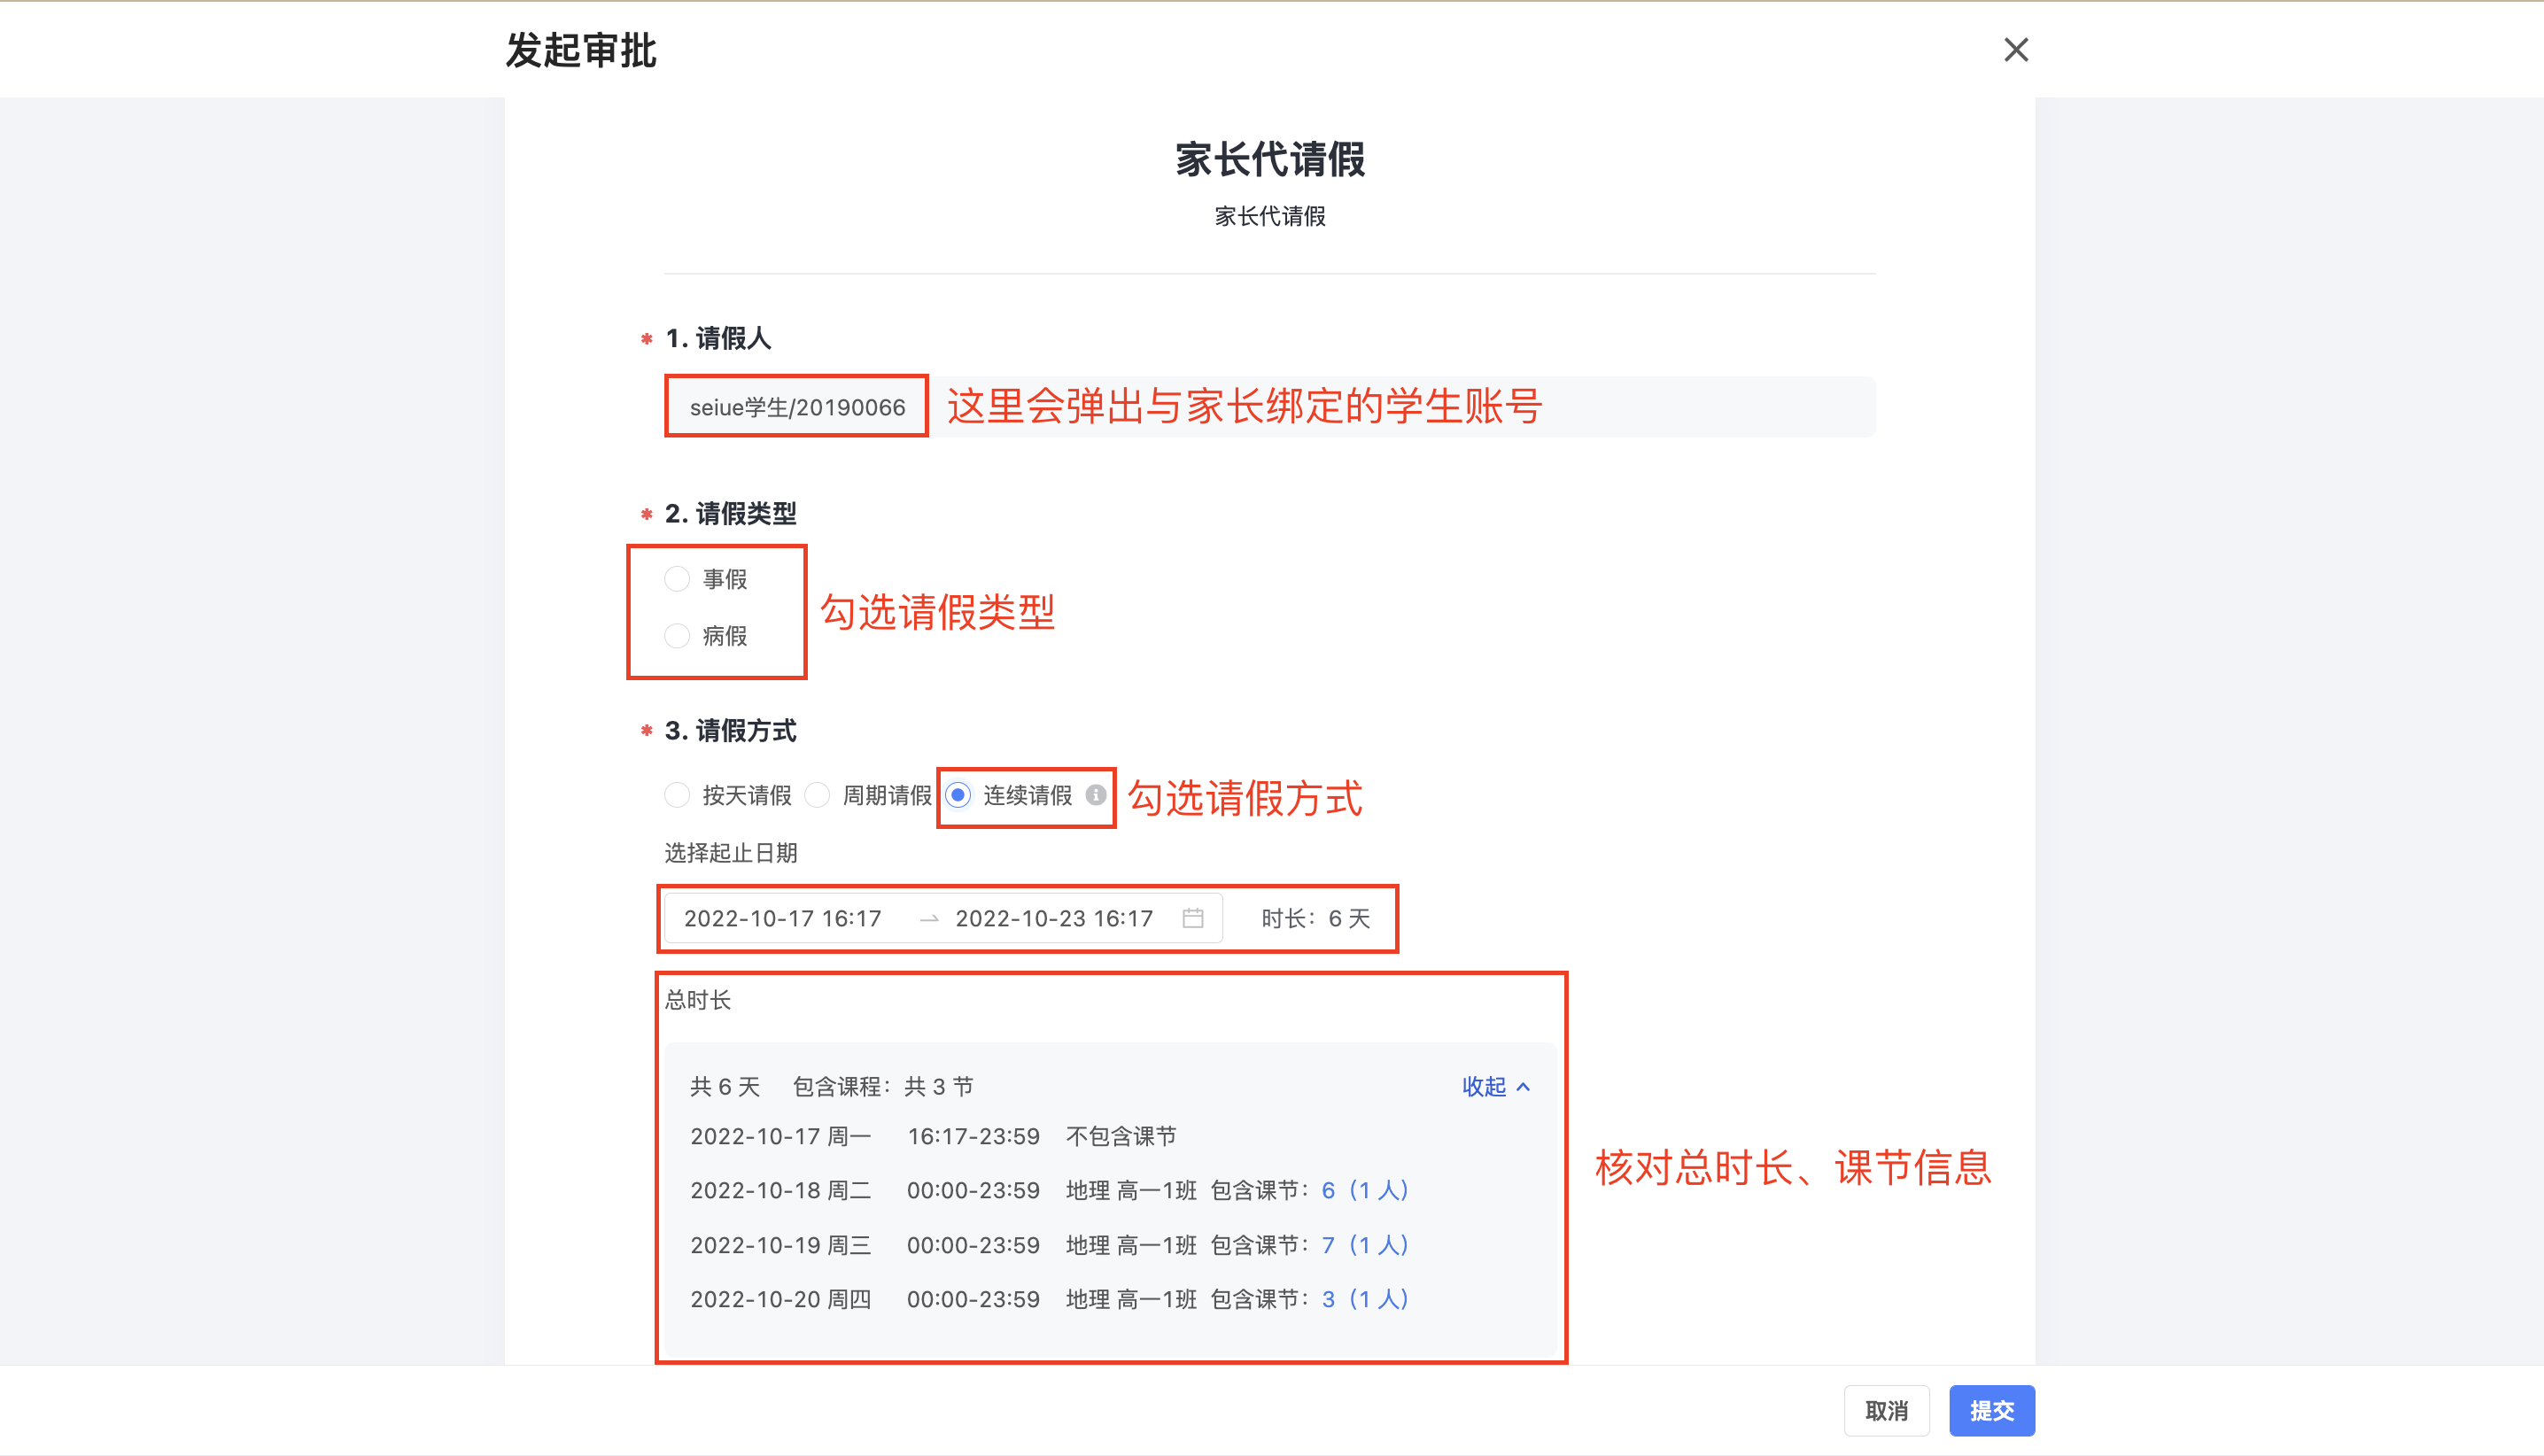
Task: Click the start date 2022-10-17 16:17
Action: [783, 918]
